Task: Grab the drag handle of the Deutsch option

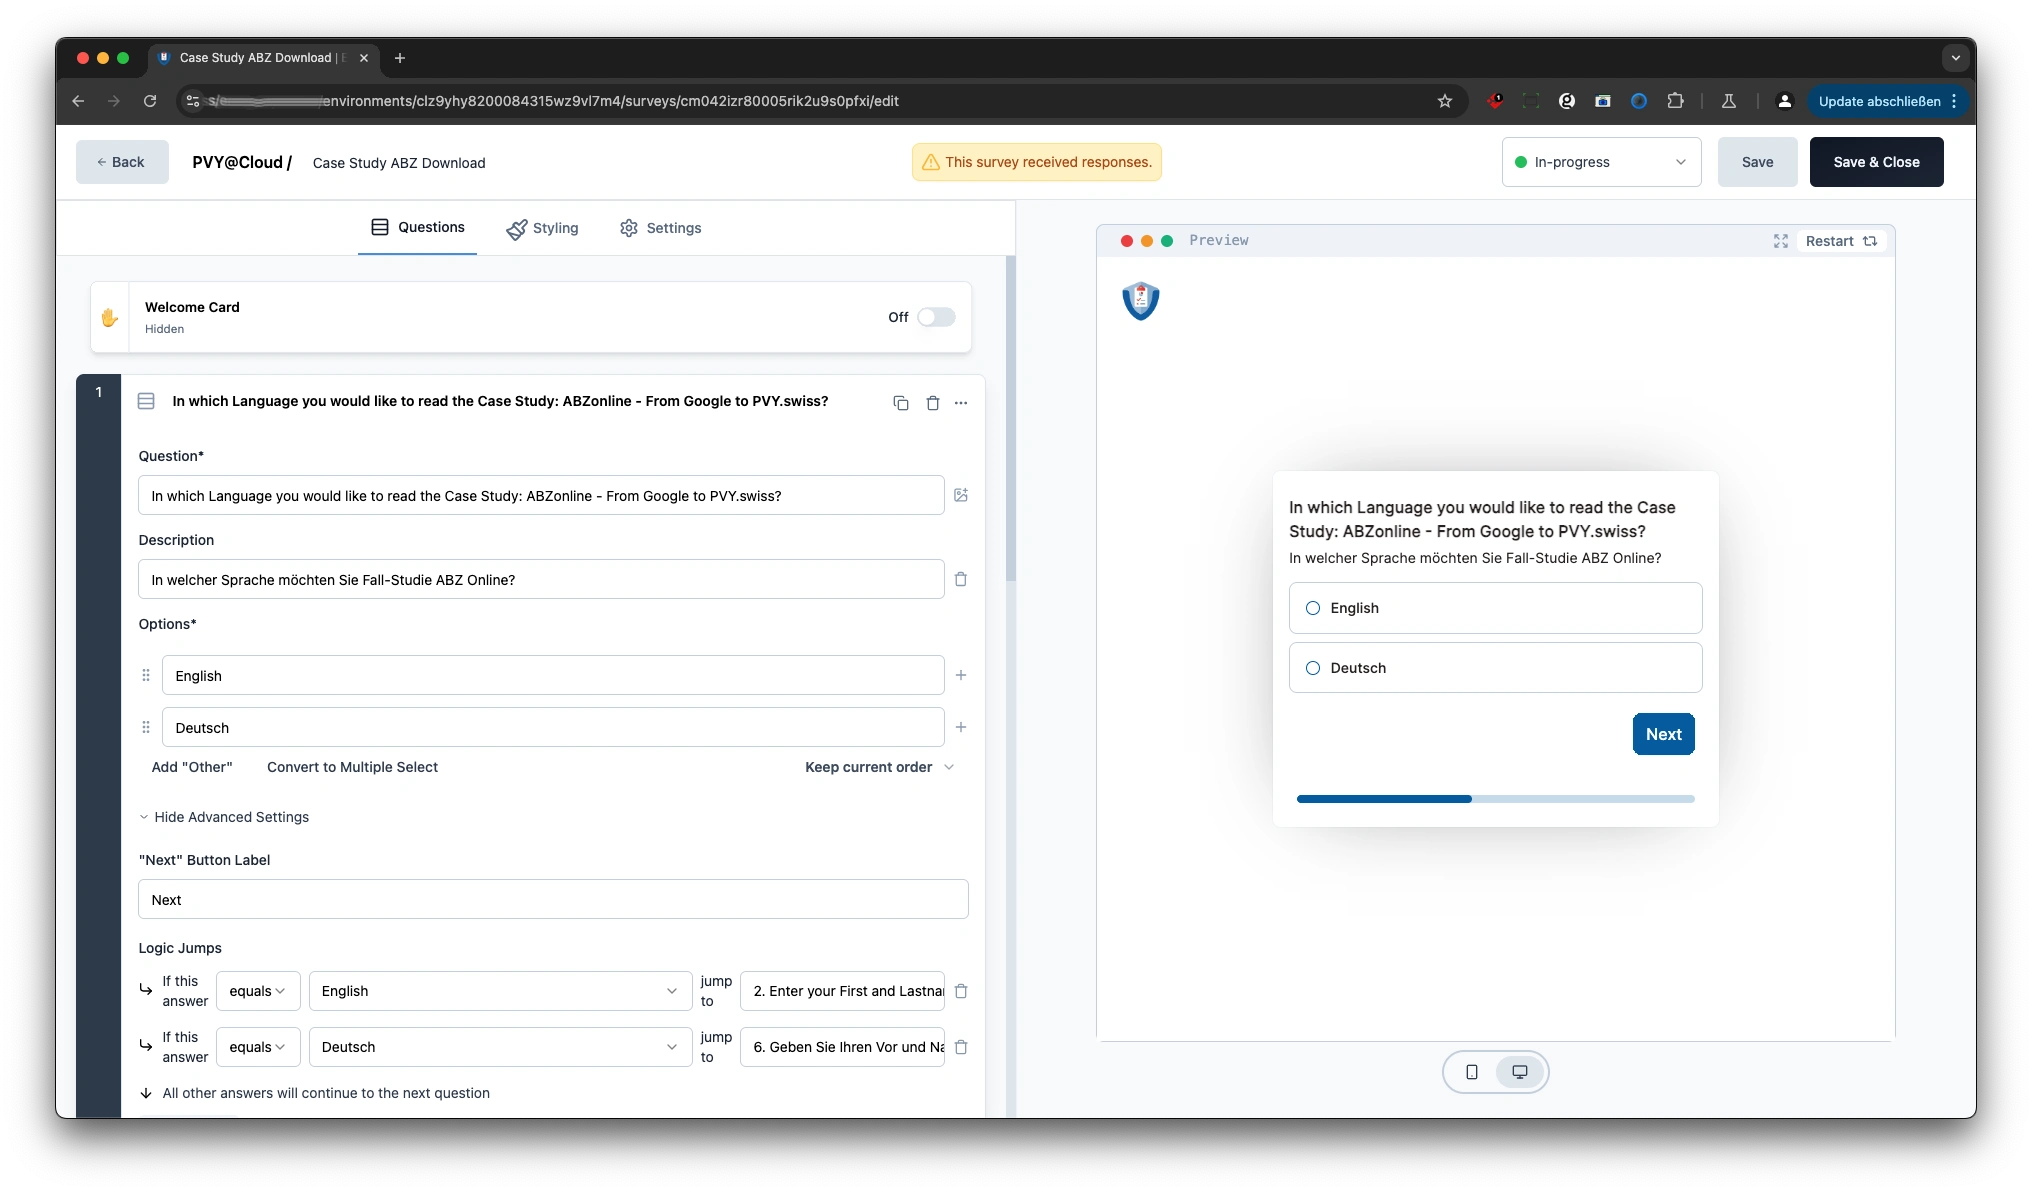Action: [x=146, y=727]
